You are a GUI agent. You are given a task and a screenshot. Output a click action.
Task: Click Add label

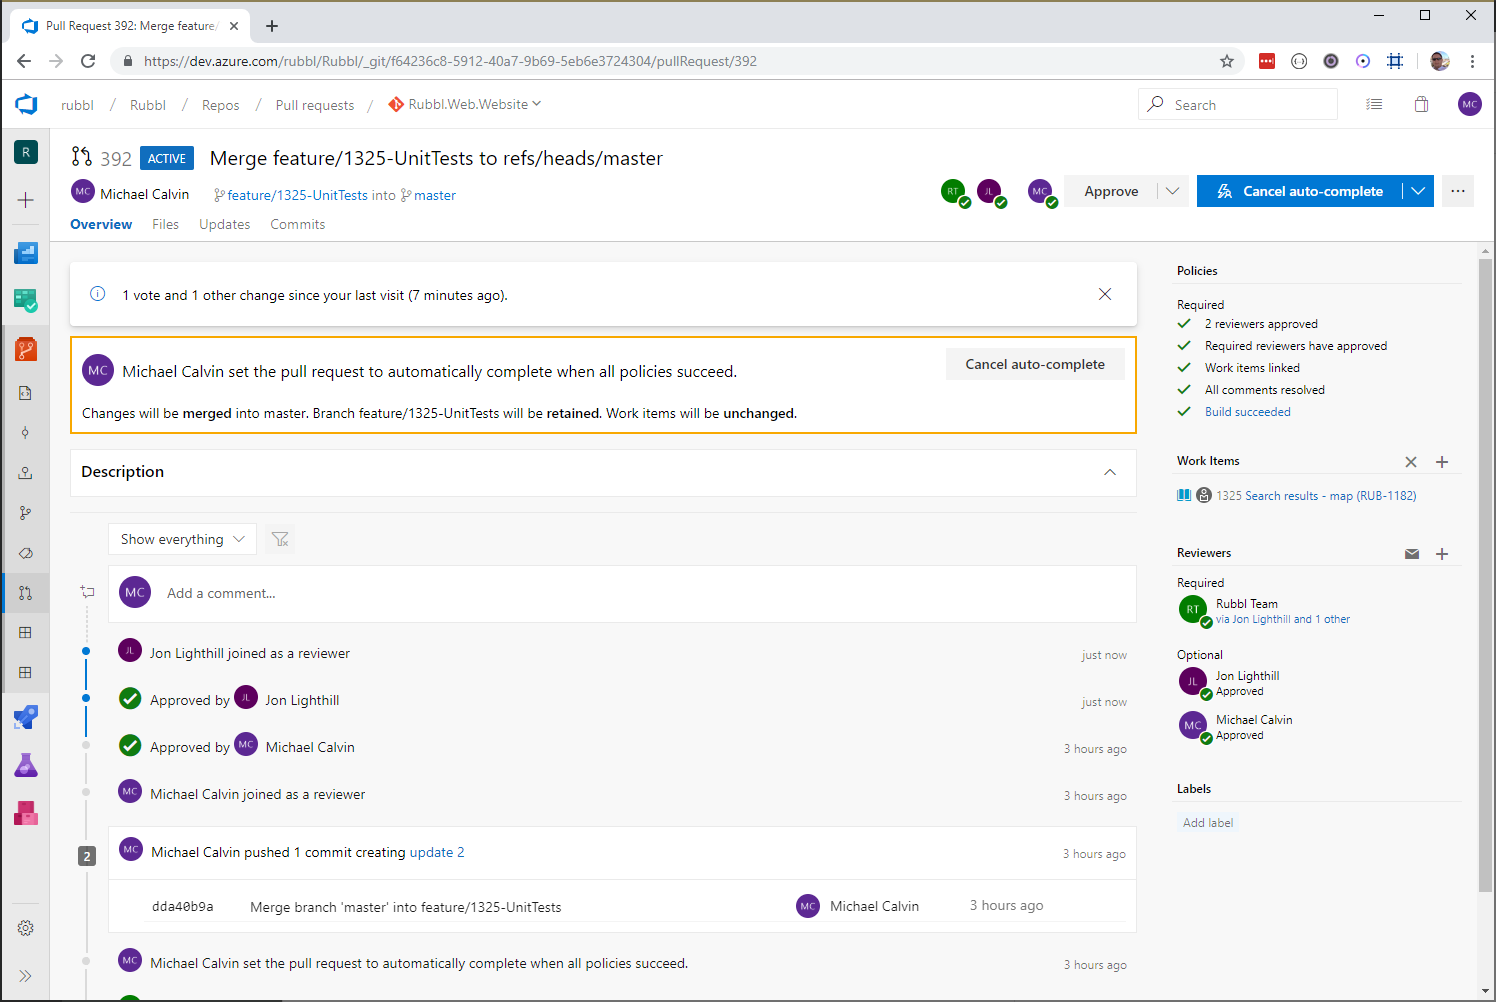1208,823
